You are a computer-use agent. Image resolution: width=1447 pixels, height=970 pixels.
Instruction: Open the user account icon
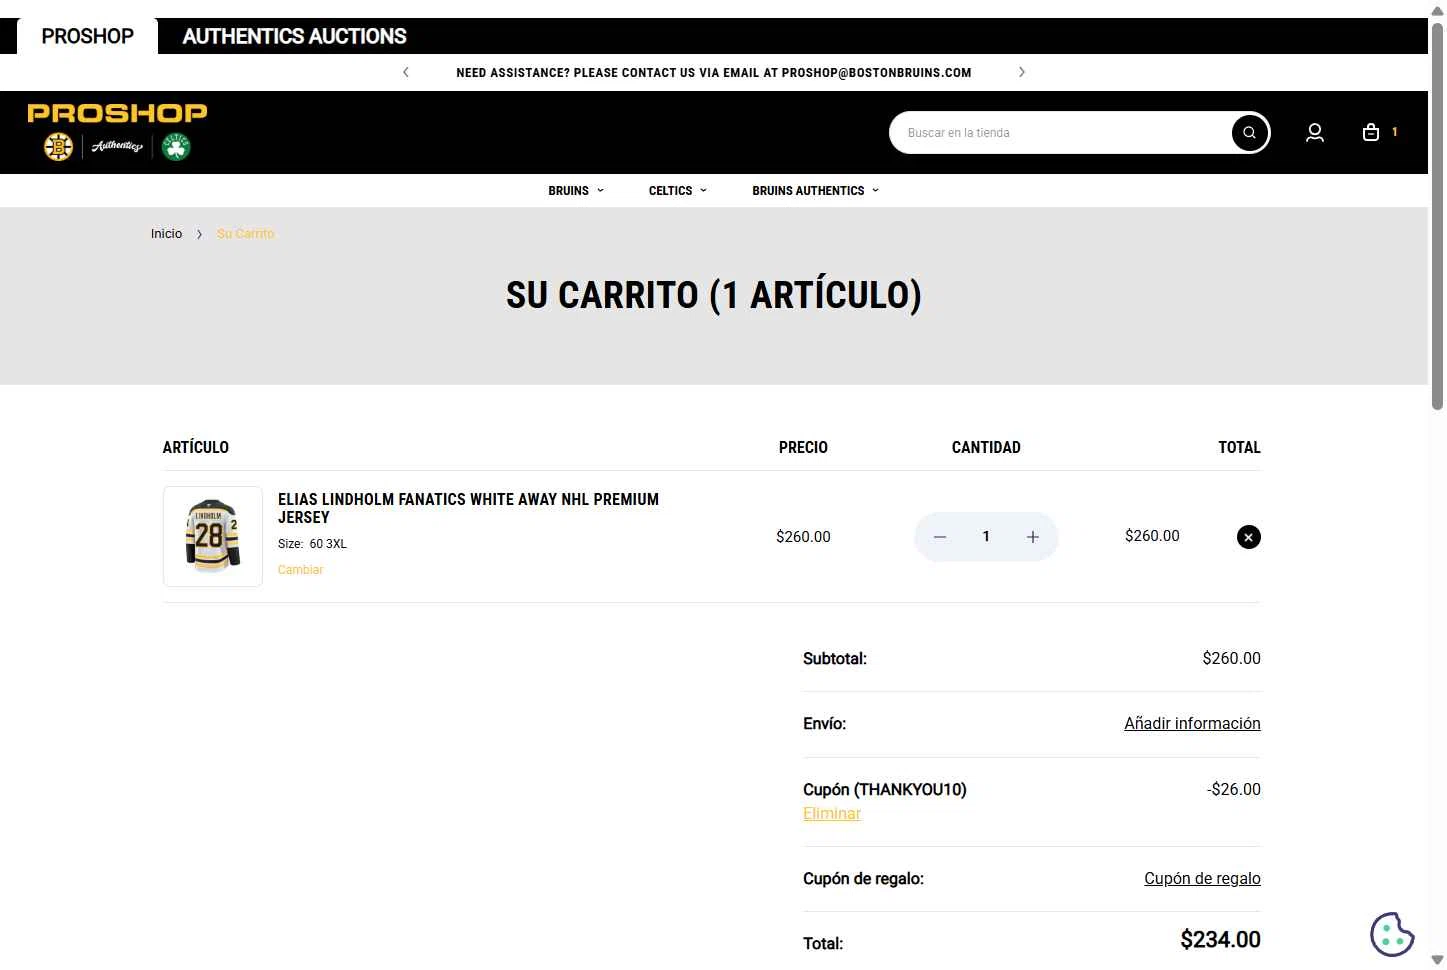(x=1315, y=132)
